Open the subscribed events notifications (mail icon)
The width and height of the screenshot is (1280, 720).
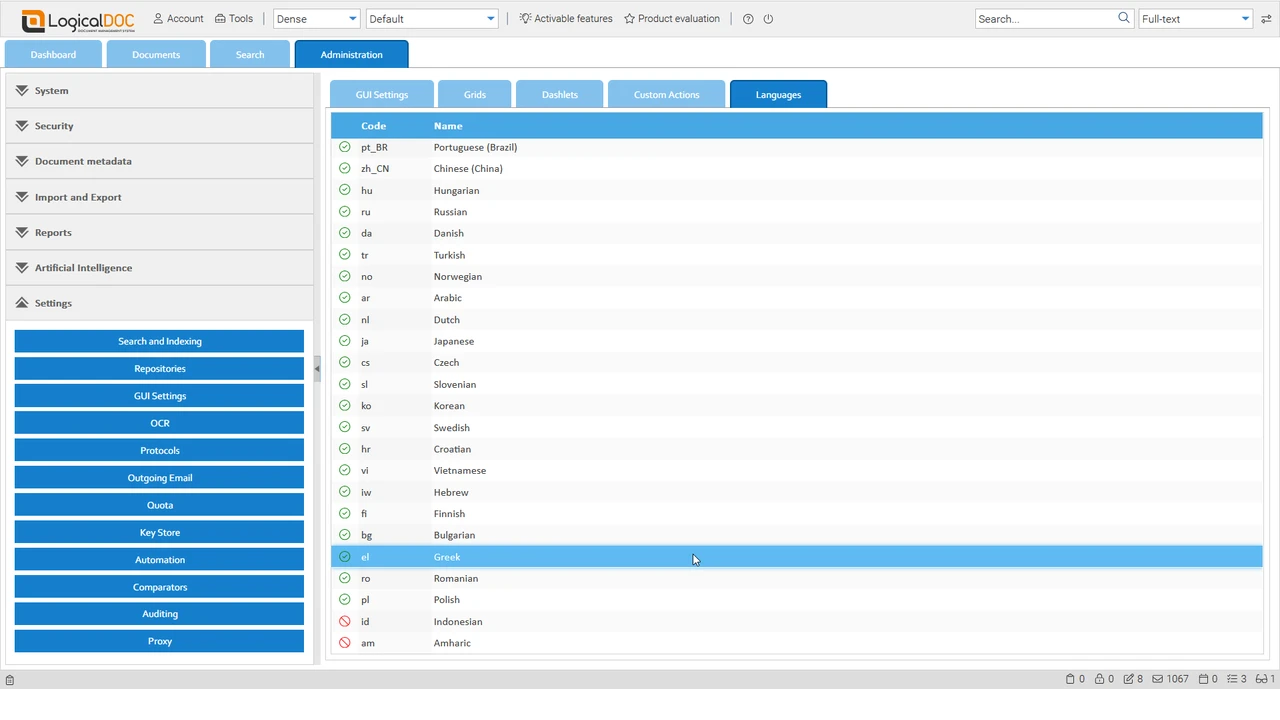[1158, 679]
